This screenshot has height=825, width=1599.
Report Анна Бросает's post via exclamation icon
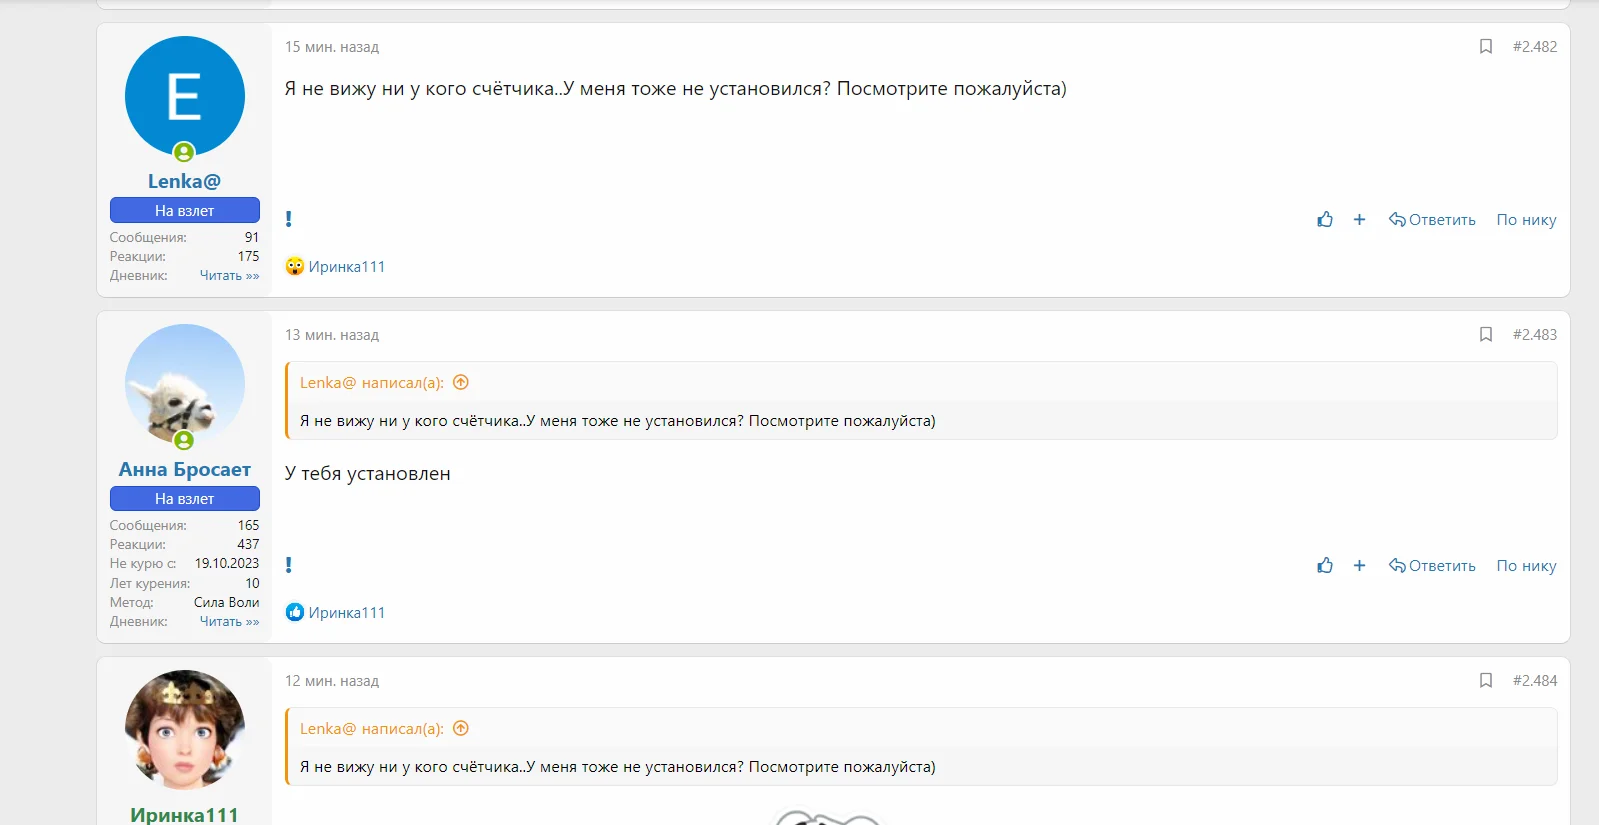[x=289, y=565]
